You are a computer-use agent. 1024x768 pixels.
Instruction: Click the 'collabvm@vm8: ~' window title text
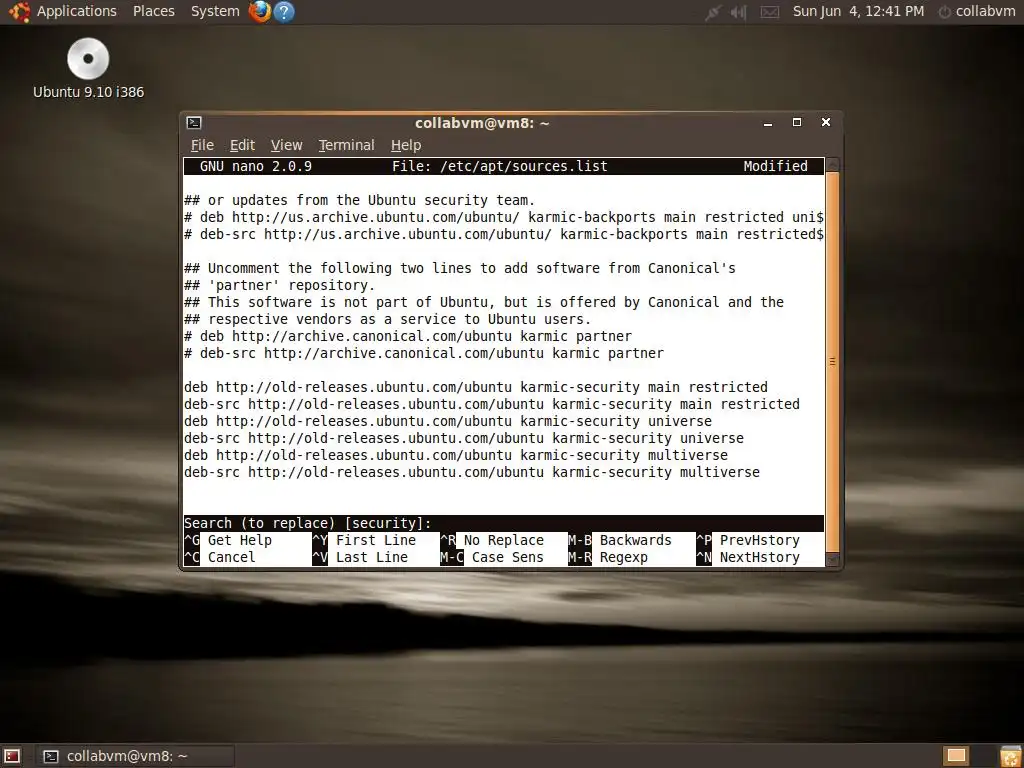click(x=482, y=123)
